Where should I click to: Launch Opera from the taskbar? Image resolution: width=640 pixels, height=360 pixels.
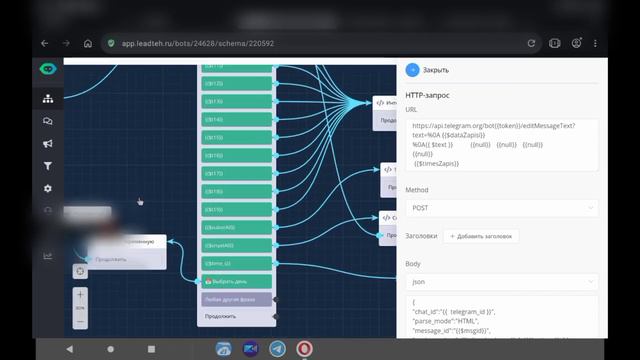pos(304,349)
